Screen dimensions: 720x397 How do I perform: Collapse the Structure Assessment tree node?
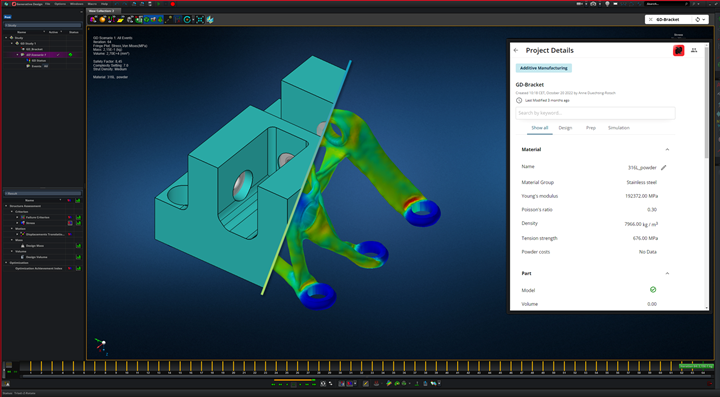click(6, 206)
